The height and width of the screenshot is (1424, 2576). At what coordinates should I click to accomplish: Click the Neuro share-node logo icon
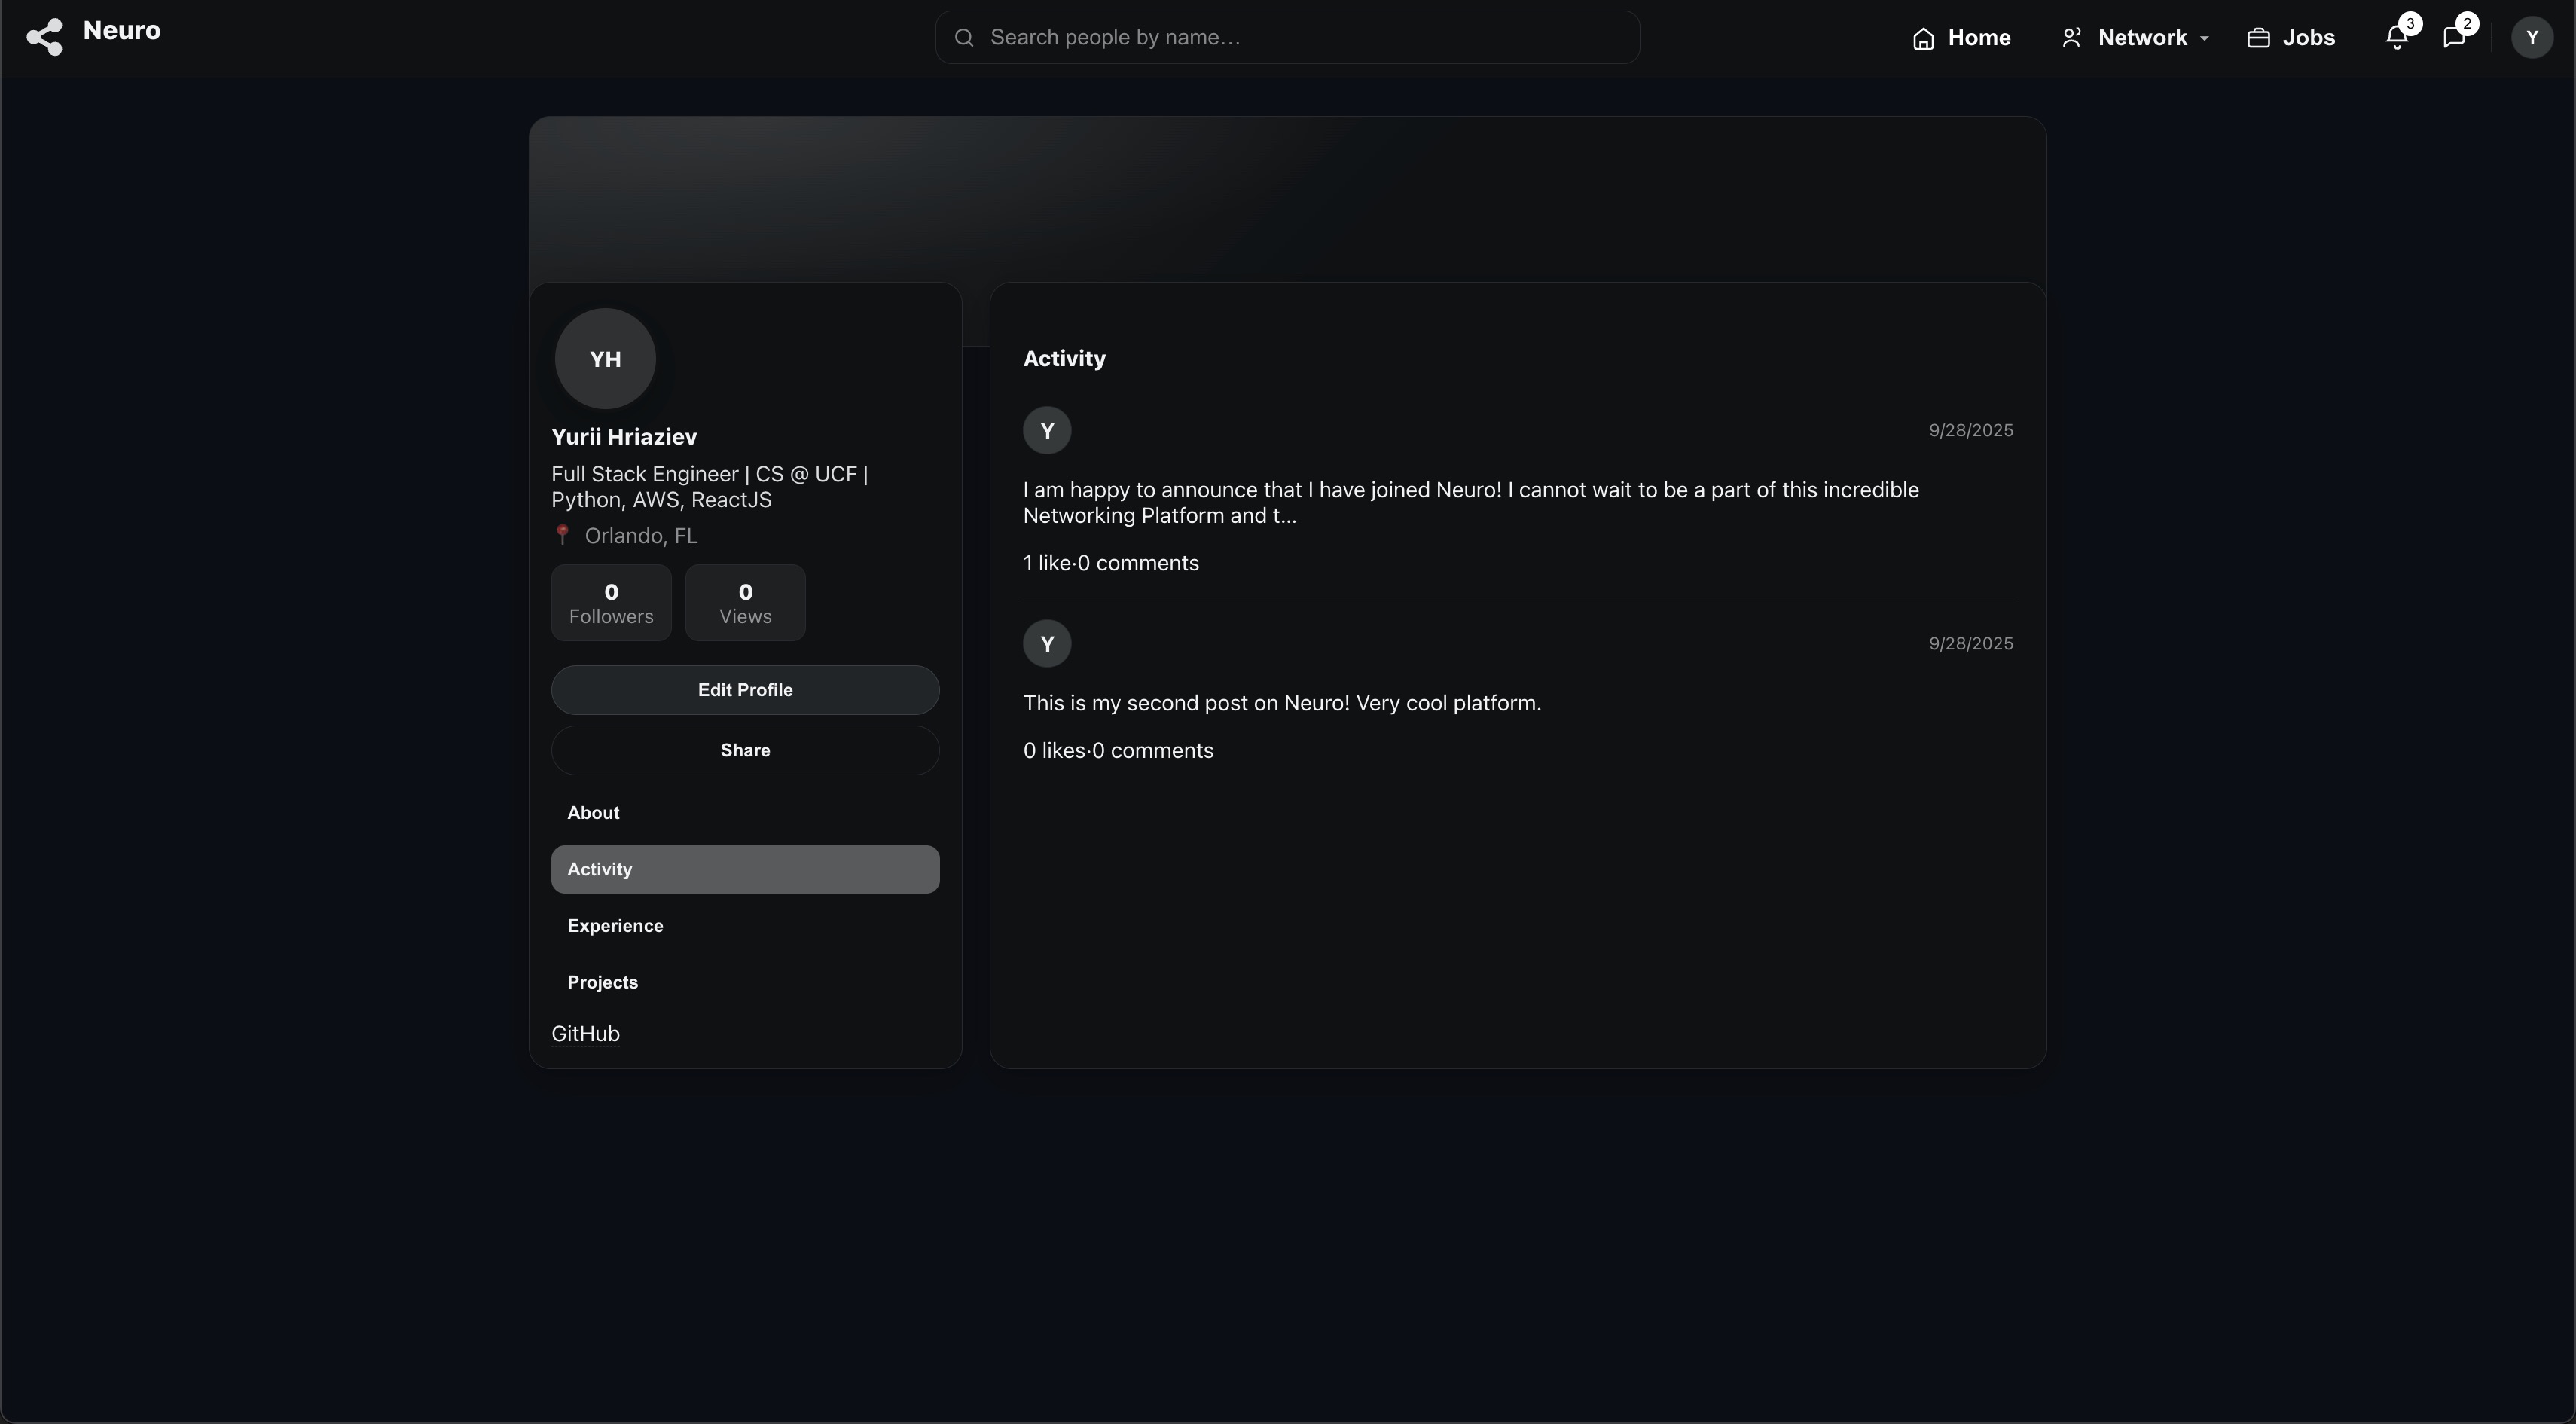point(44,38)
